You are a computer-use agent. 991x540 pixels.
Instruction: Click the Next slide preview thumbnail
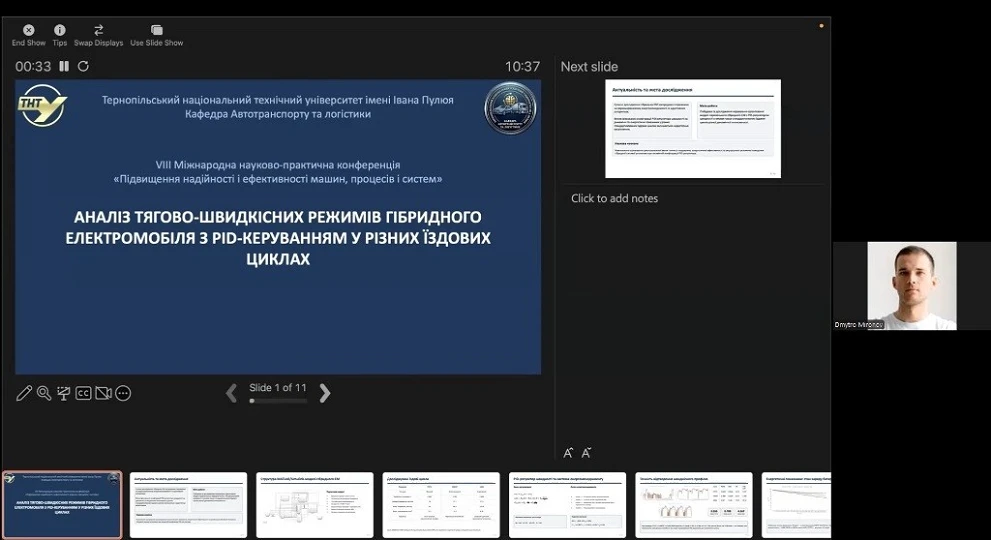click(692, 129)
